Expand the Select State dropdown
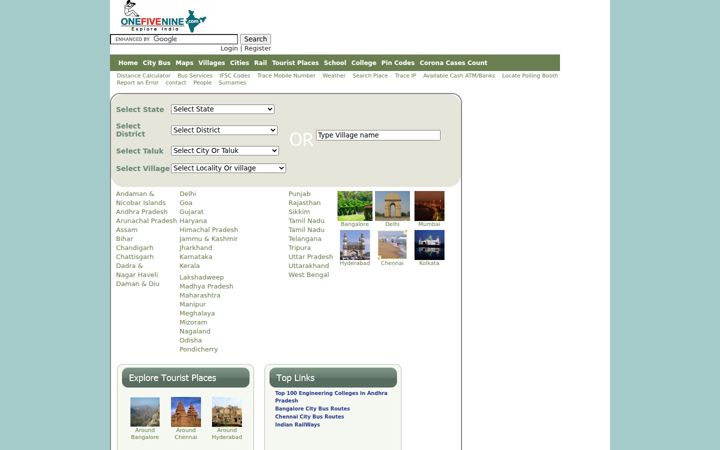Image resolution: width=720 pixels, height=450 pixels. tap(223, 109)
